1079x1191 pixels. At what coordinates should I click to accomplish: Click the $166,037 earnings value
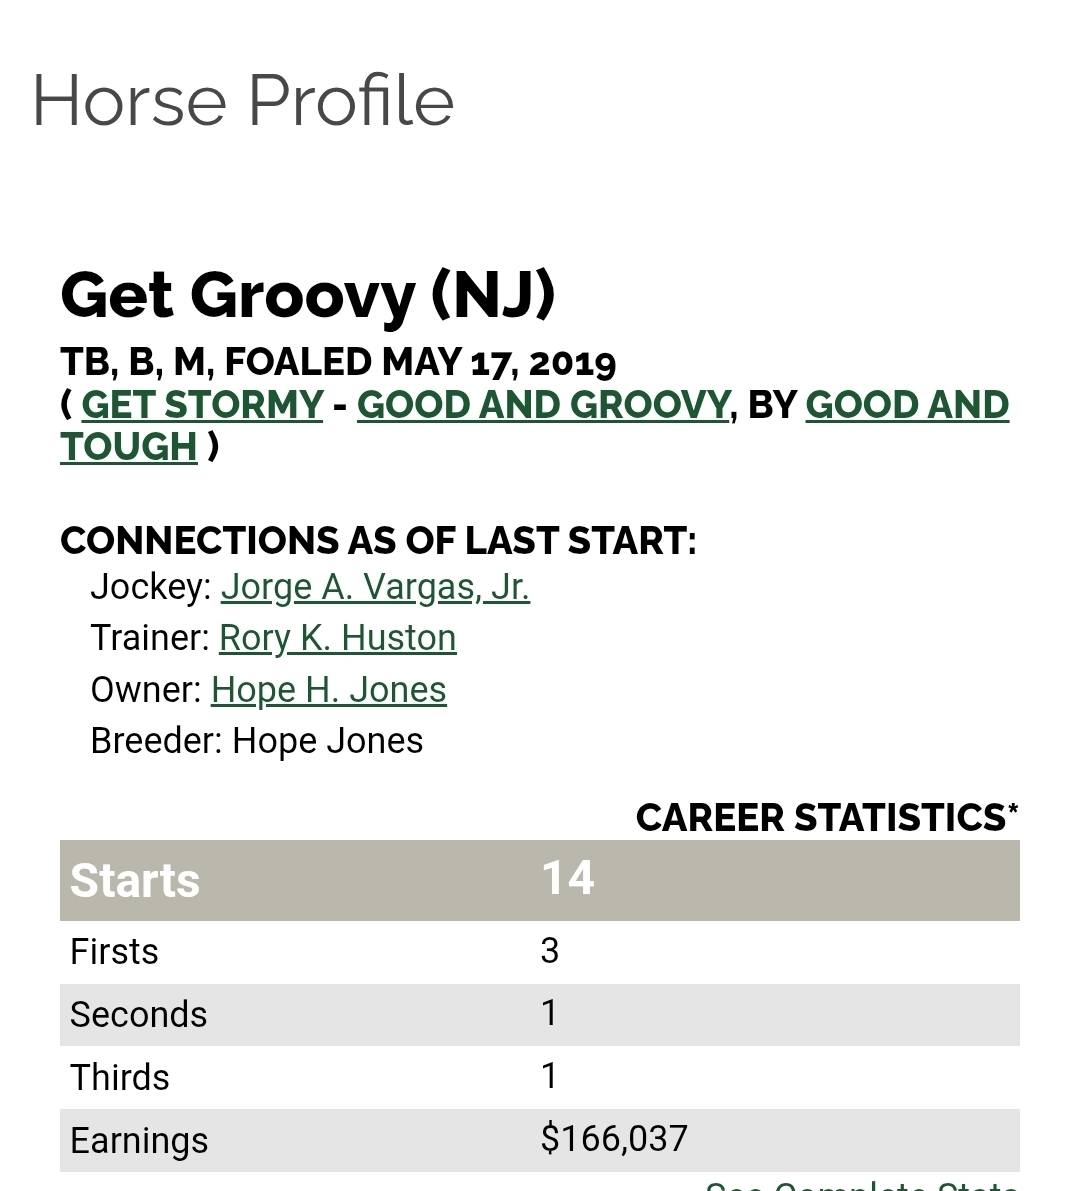pos(614,1139)
